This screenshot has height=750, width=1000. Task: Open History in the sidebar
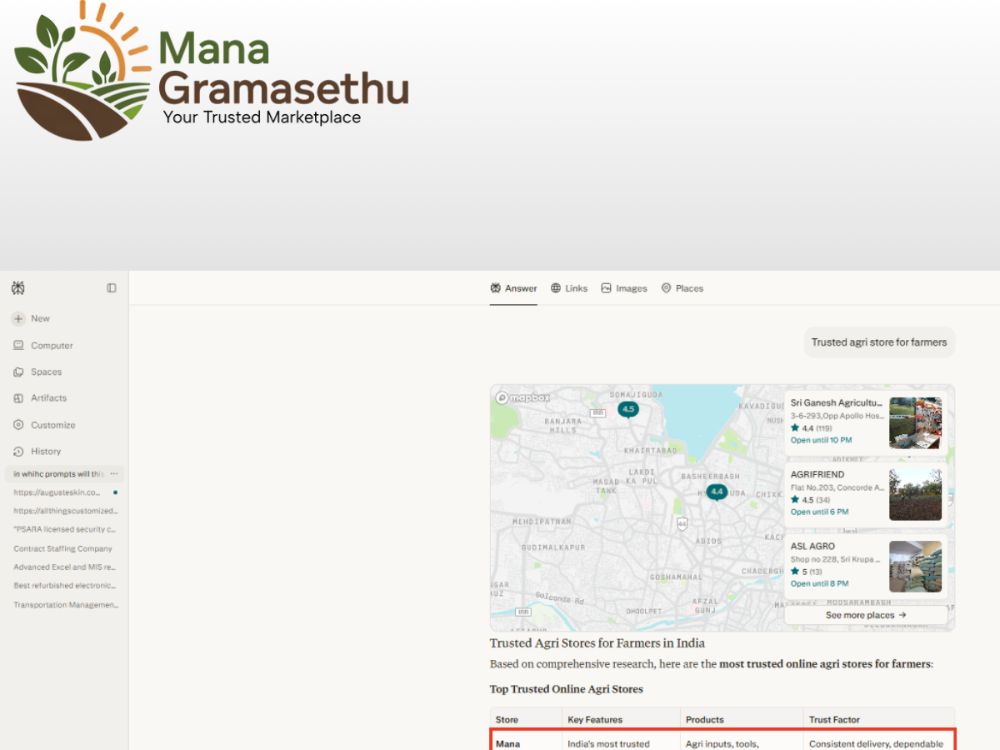point(37,452)
